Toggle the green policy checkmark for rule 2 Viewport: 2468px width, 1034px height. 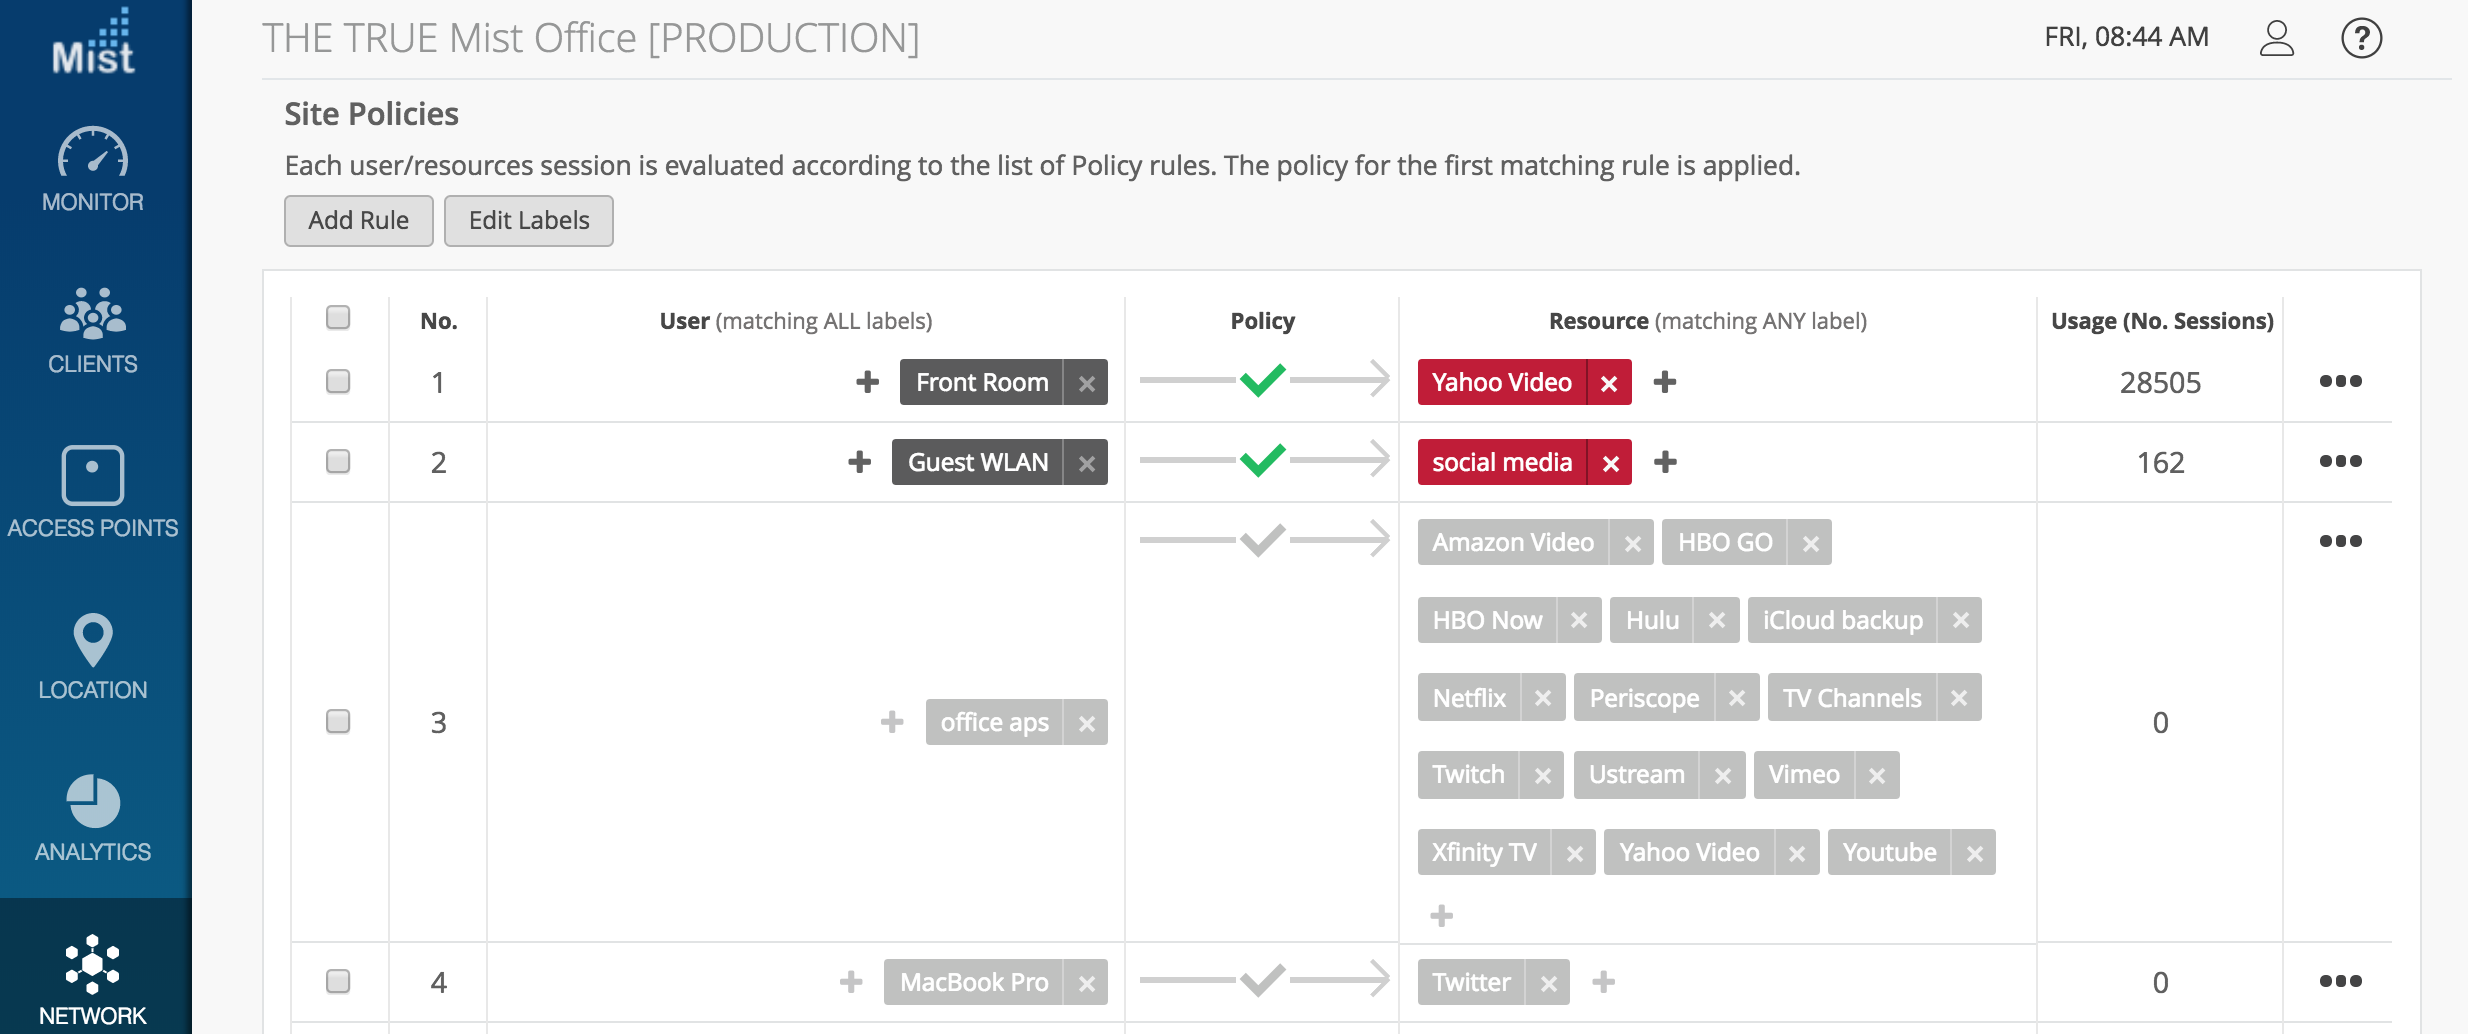[x=1262, y=461]
